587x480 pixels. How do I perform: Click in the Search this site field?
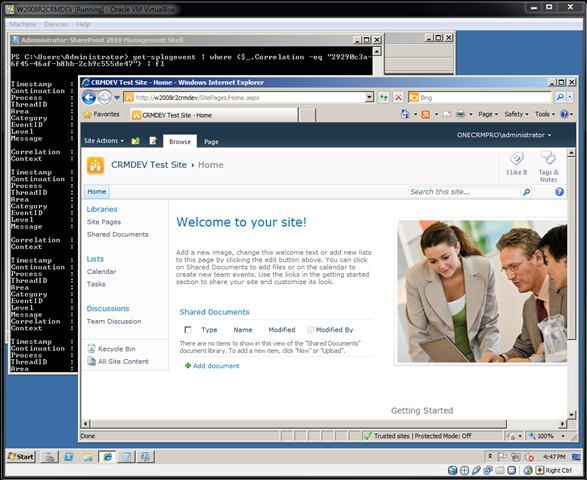pyautogui.click(x=464, y=192)
